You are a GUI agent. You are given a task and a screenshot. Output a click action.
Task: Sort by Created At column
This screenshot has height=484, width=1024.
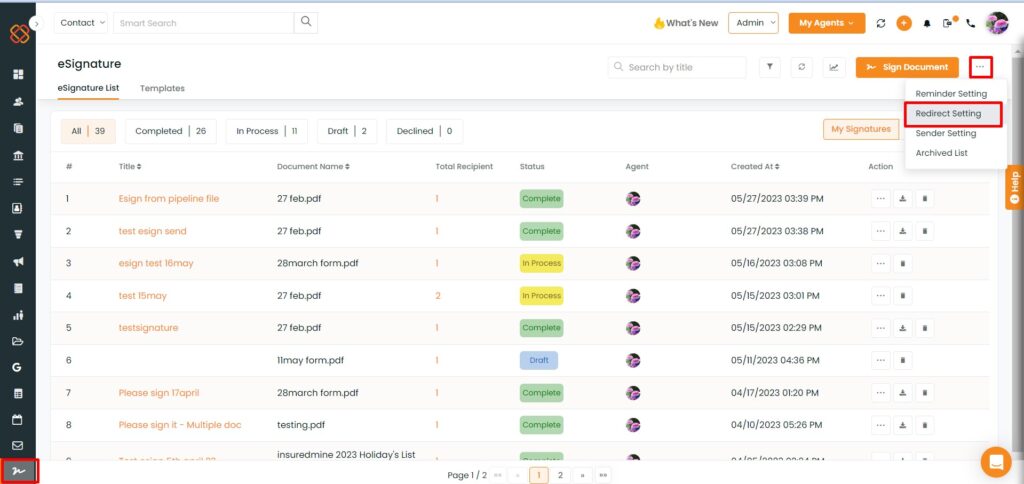(x=755, y=167)
